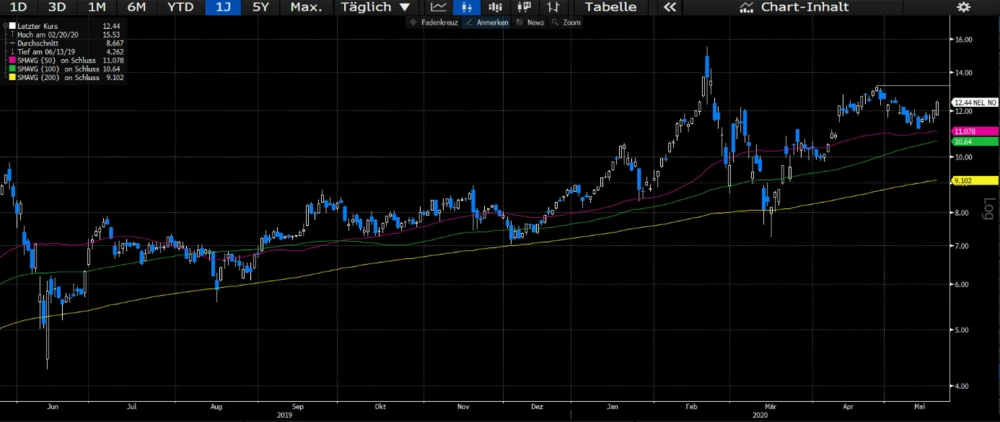This screenshot has height=422, width=1000.
Task: Open chart settings gear icon
Action: click(963, 7)
